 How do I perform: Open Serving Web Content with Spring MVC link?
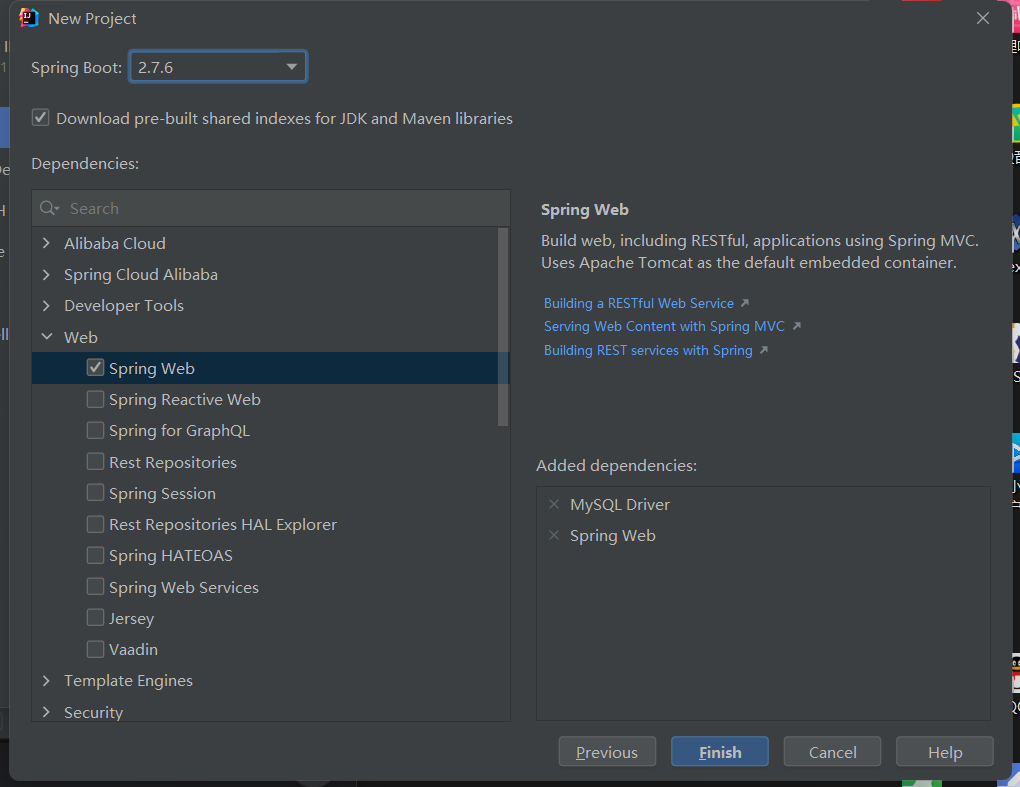pyautogui.click(x=664, y=326)
